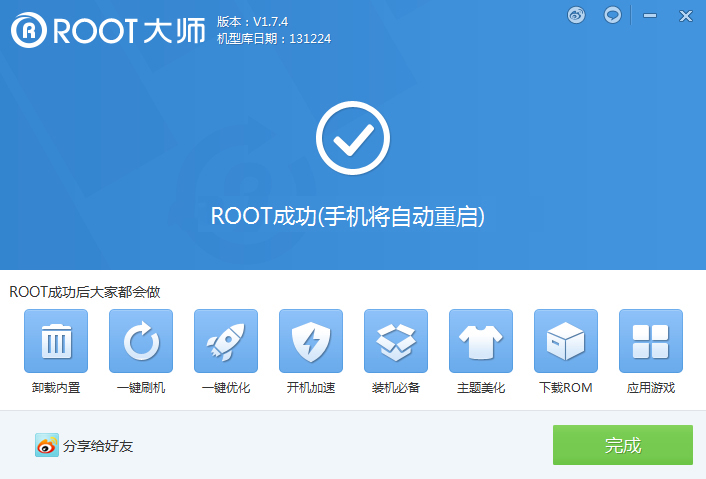Click the ROOT成功(手机将自动重启) message
Viewport: 706px width, 479px height.
[348, 216]
